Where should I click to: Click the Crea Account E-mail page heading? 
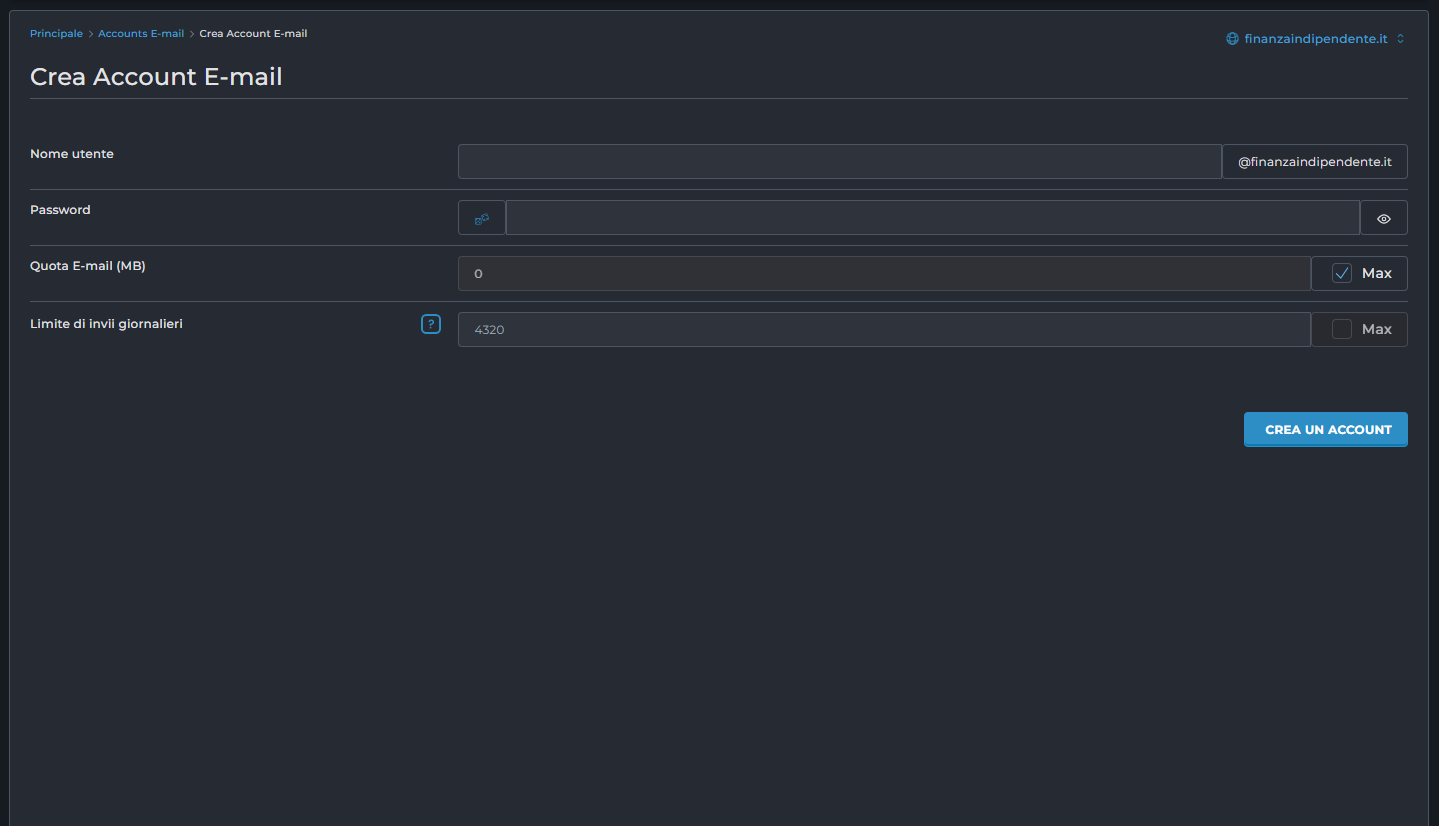click(156, 77)
